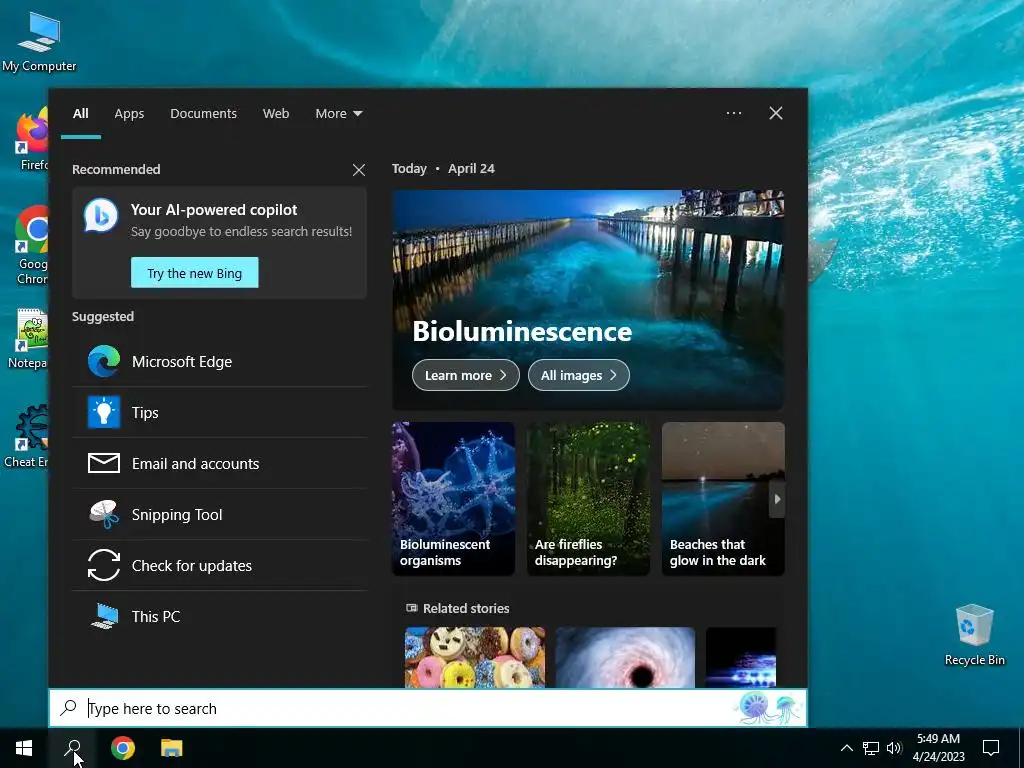Open the notification action center icon
The height and width of the screenshot is (768, 1024).
tap(991, 748)
